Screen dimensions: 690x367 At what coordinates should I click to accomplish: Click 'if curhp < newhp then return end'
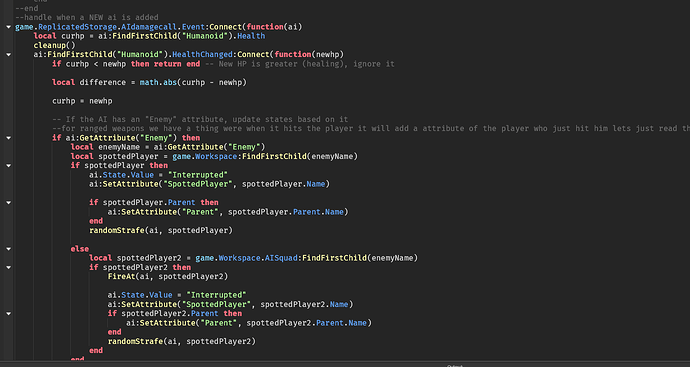(126, 64)
